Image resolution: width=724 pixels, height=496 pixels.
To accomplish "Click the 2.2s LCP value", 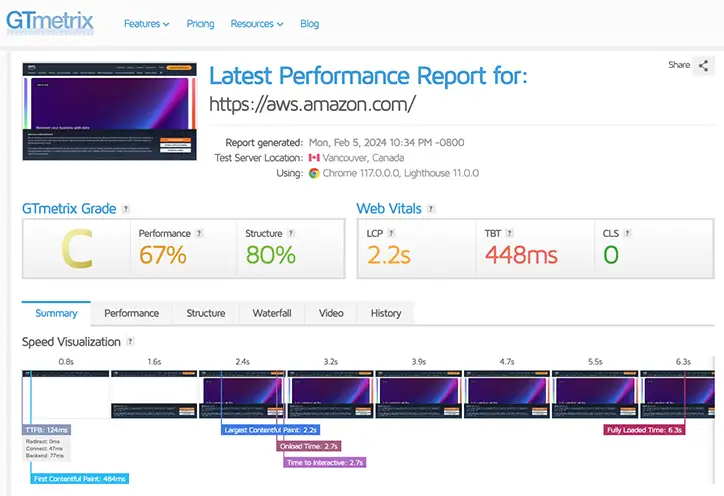I will click(x=389, y=255).
